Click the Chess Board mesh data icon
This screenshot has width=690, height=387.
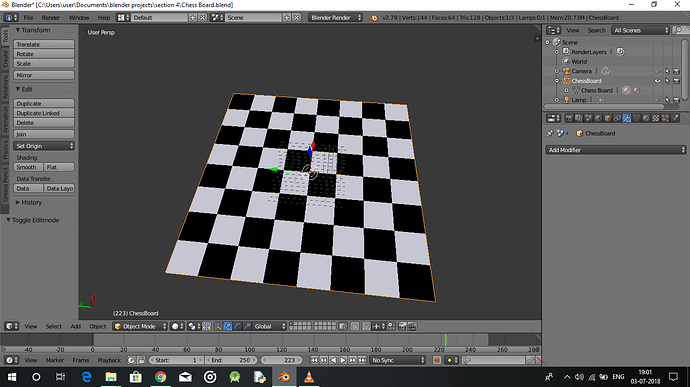pyautogui.click(x=576, y=90)
